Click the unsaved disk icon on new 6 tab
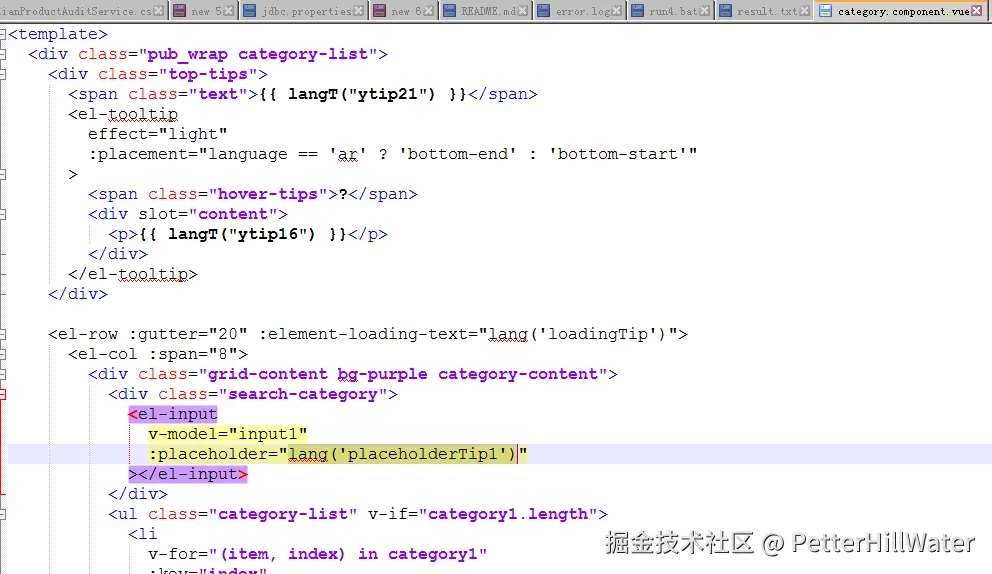 coord(380,11)
